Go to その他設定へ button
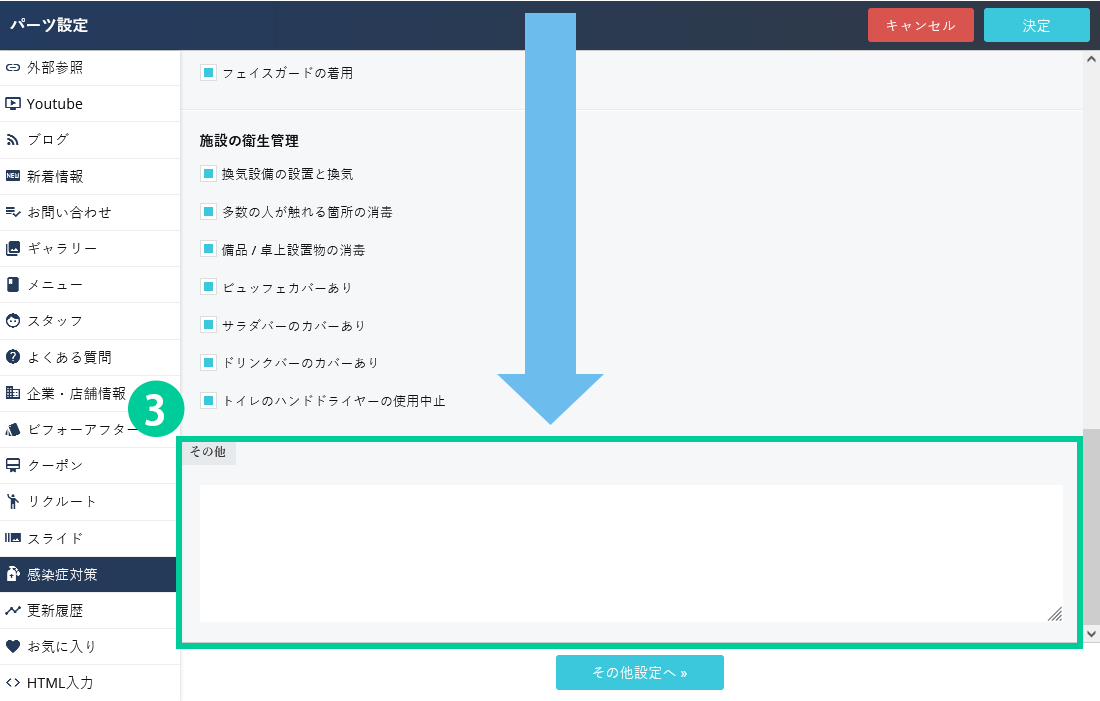The width and height of the screenshot is (1100, 701). click(x=639, y=673)
